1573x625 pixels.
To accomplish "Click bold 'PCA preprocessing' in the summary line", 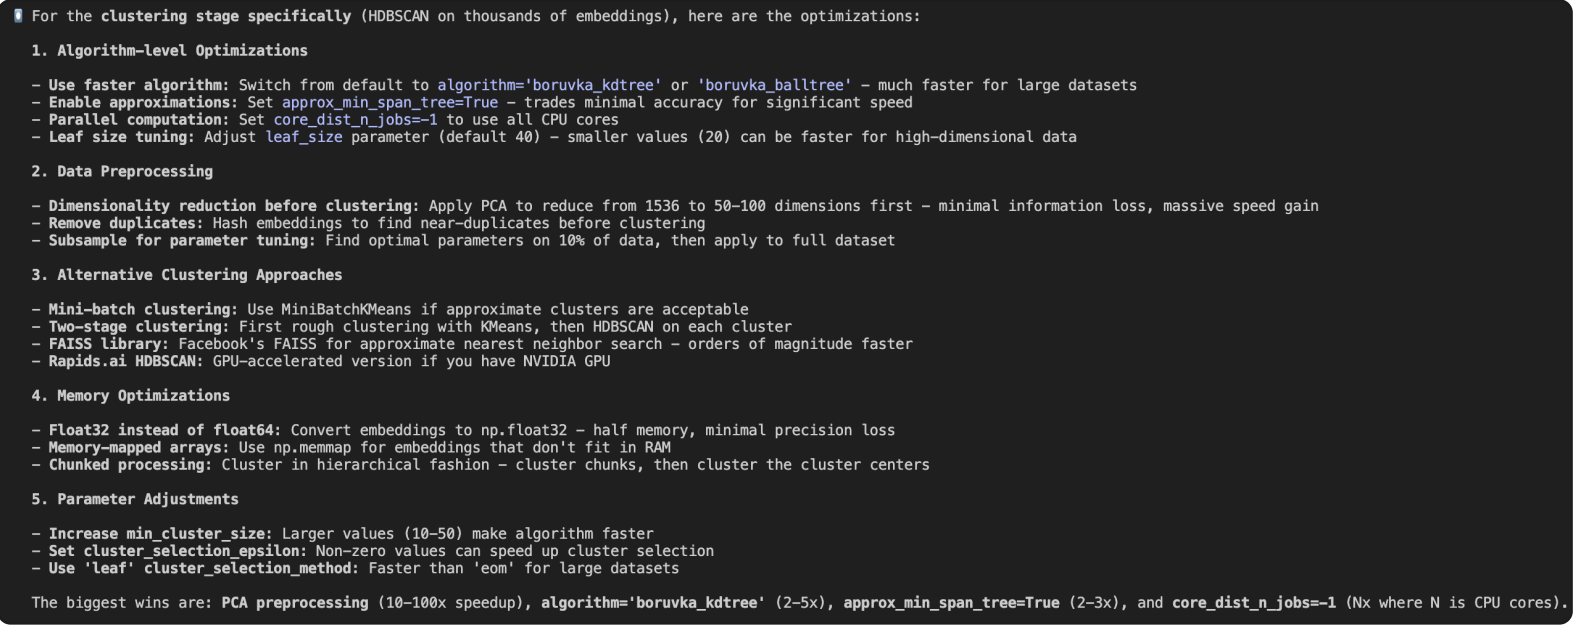I will coord(294,603).
